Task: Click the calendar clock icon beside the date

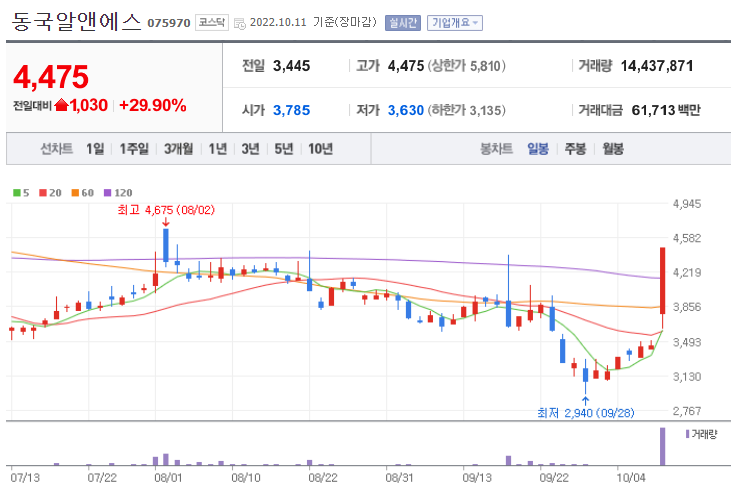Action: pos(240,23)
